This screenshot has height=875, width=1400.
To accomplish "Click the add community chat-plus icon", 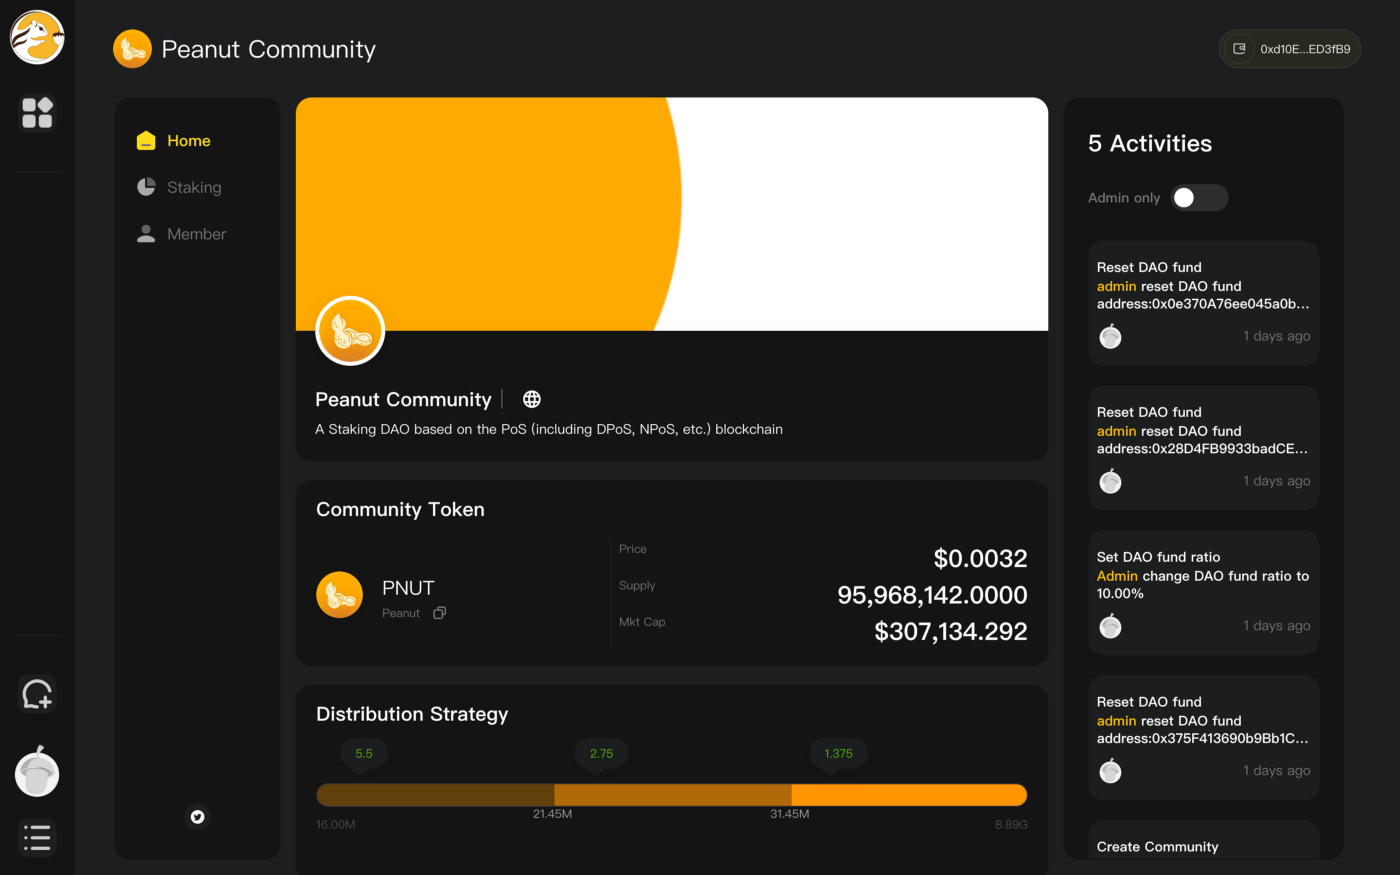I will point(37,693).
